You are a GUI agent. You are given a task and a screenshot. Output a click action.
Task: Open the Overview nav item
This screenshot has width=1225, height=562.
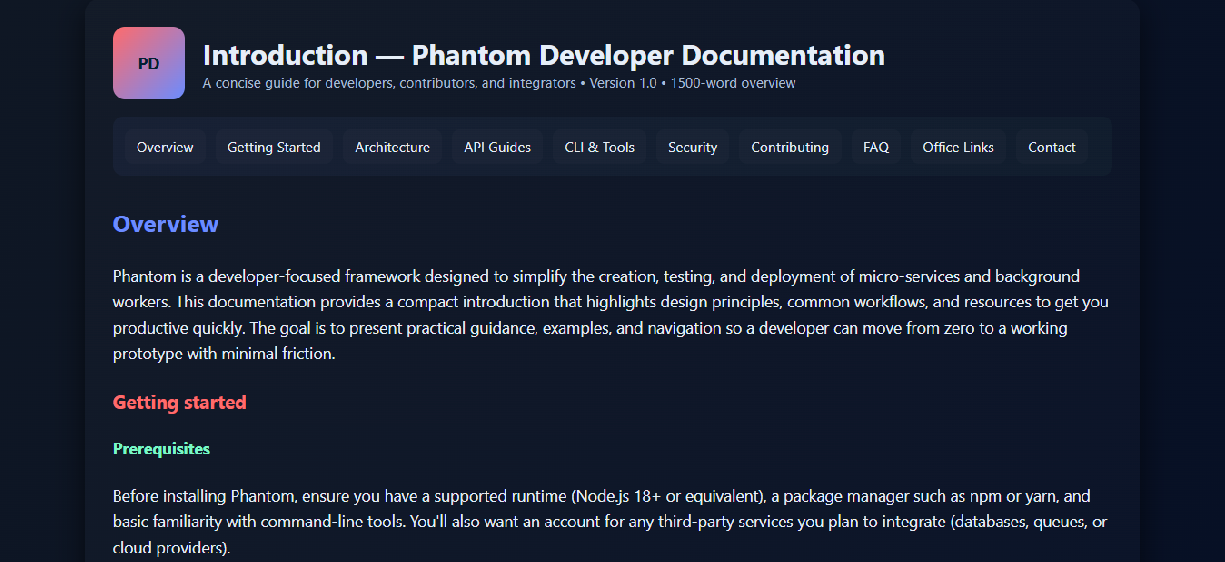pyautogui.click(x=165, y=147)
